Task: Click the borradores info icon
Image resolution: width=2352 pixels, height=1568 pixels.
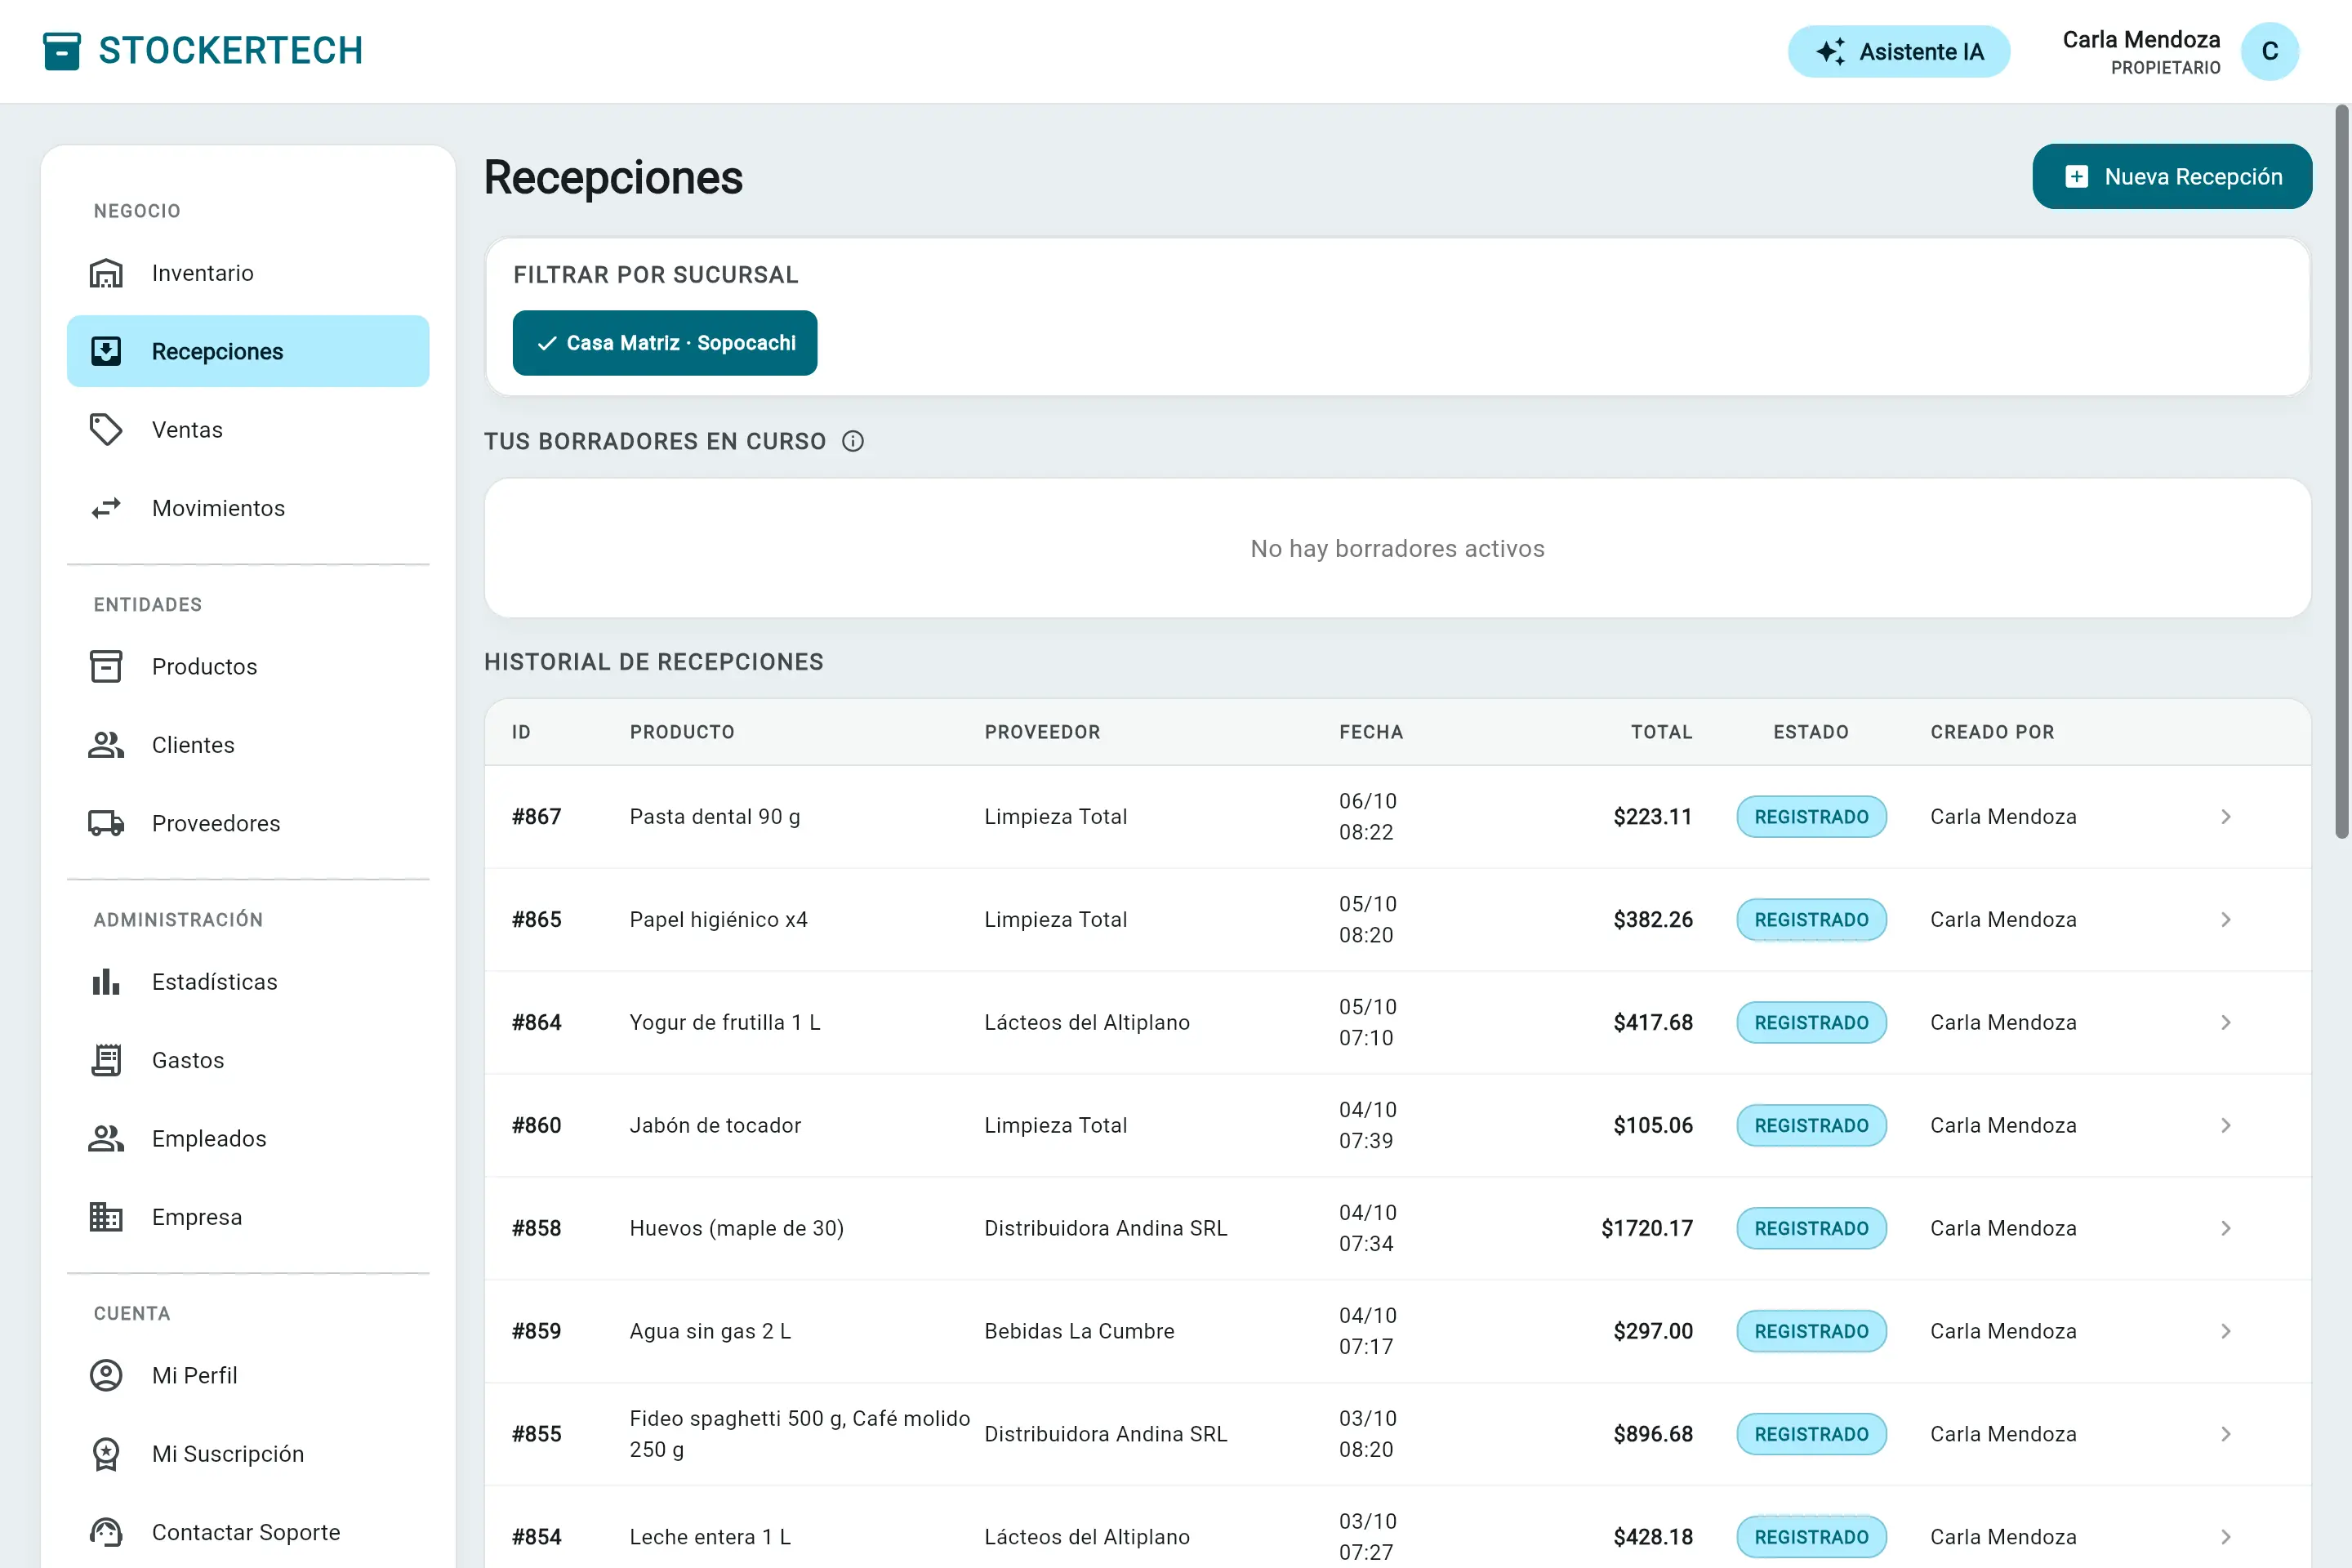Action: tap(853, 441)
